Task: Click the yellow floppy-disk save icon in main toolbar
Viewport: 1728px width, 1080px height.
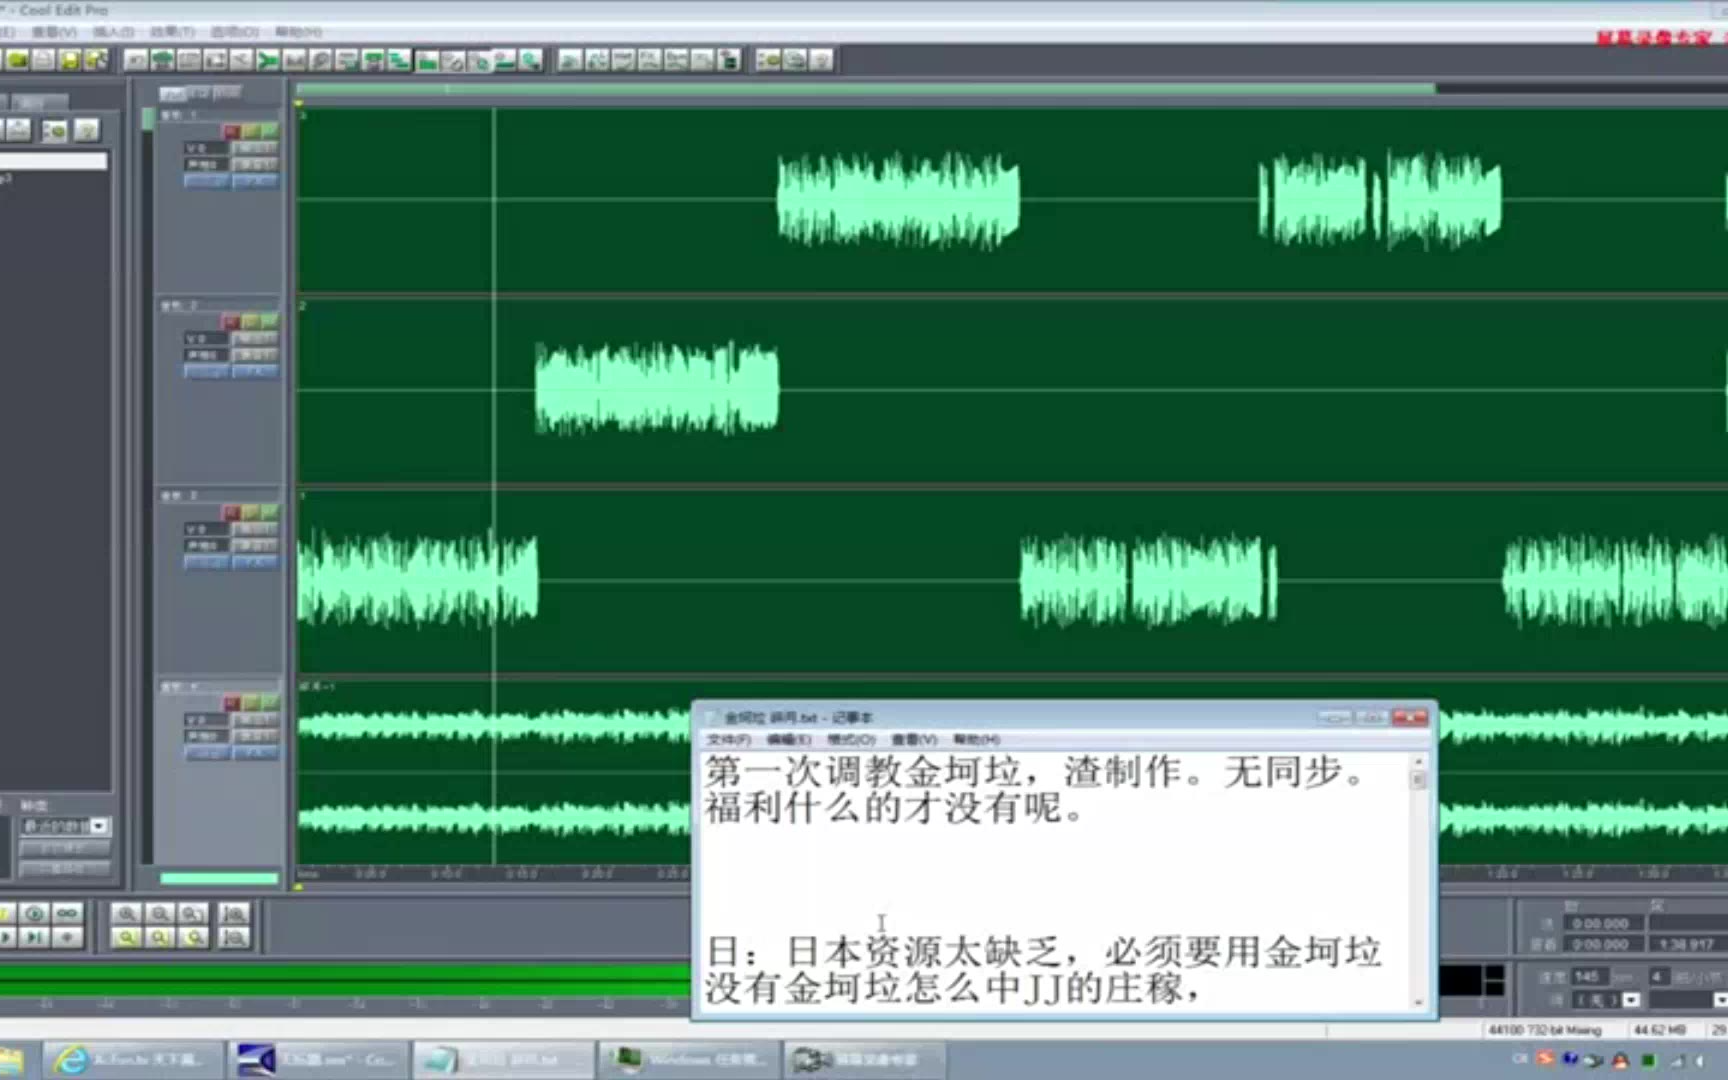Action: pyautogui.click(x=70, y=60)
